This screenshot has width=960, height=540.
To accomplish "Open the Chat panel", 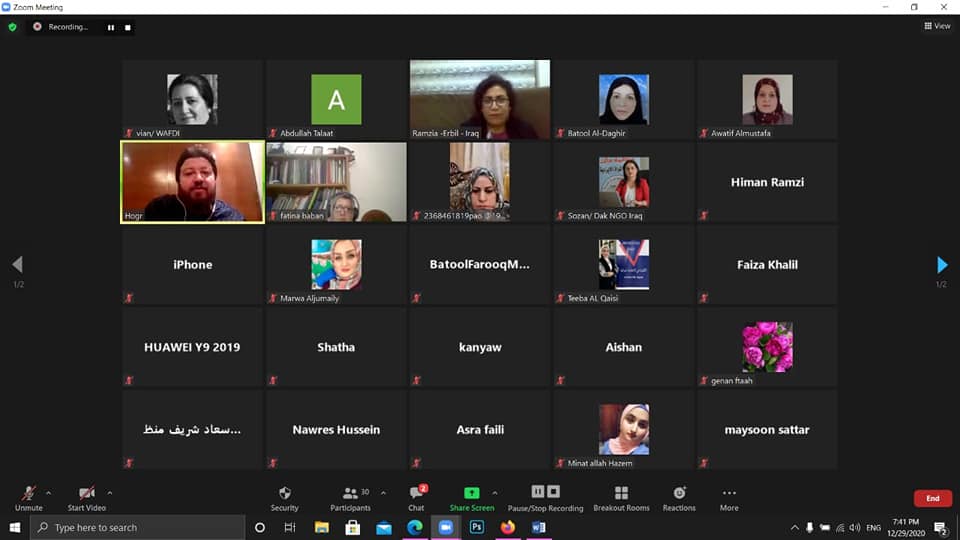I will [x=416, y=497].
